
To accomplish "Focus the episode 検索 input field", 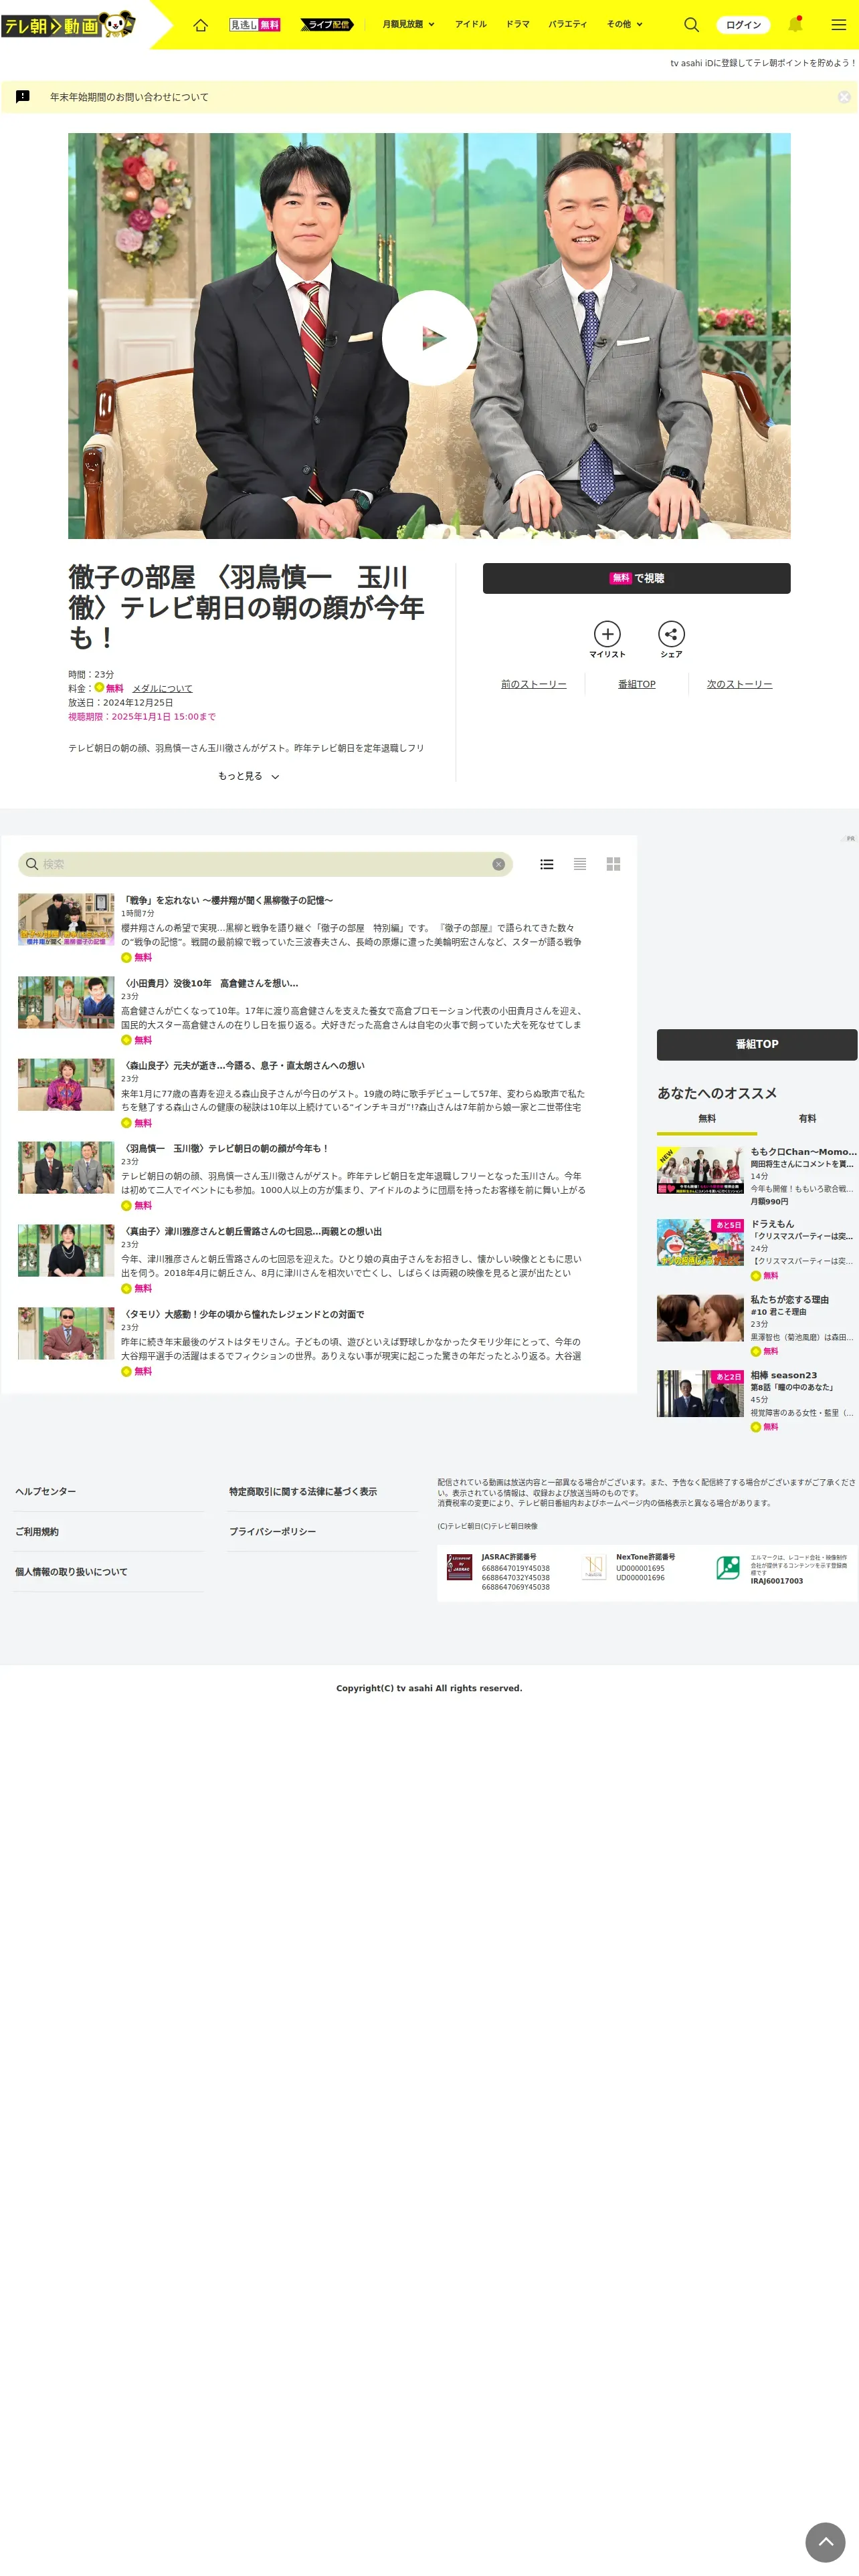I will (265, 864).
